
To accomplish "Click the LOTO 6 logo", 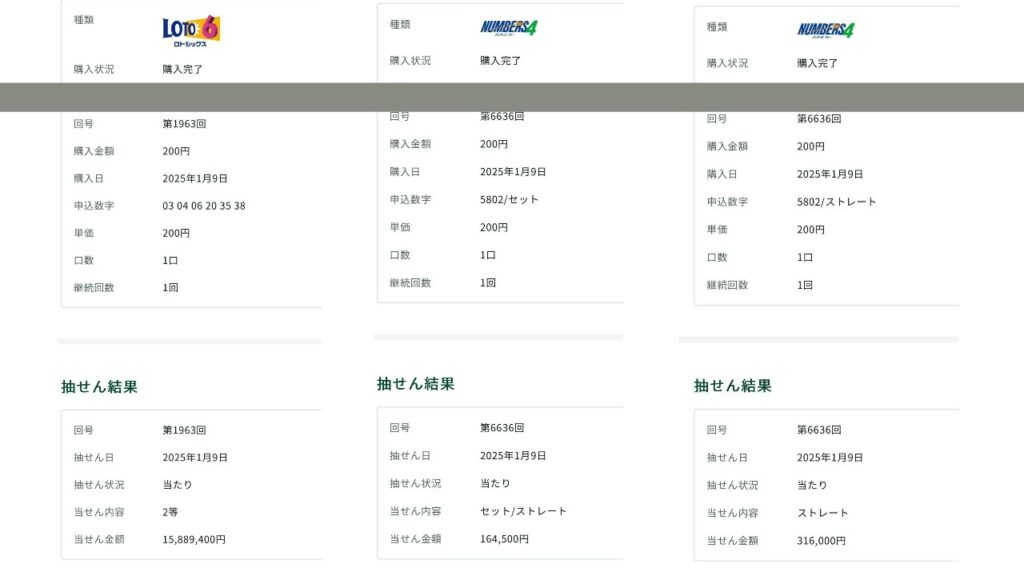I will pos(191,29).
